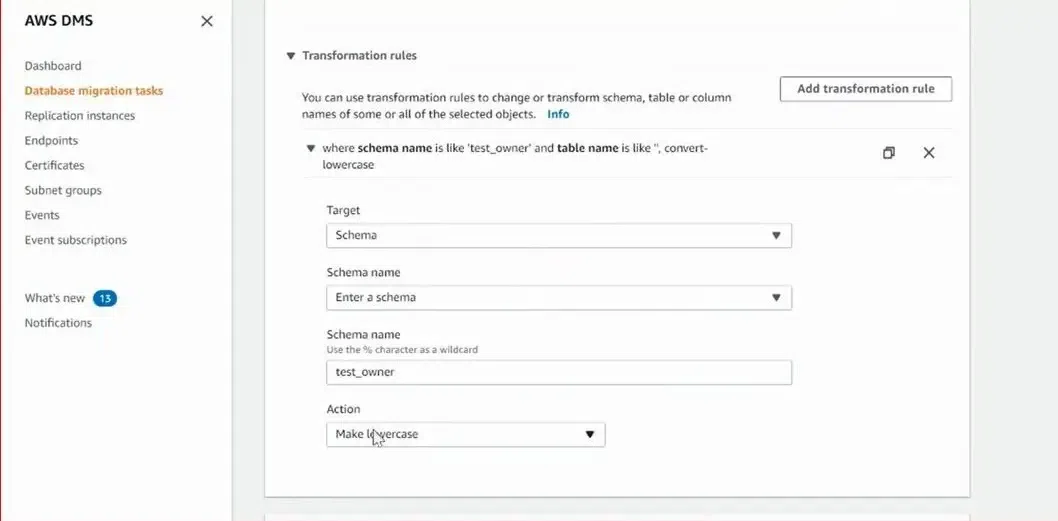Viewport: 1058px width, 521px height.
Task: Remove the transformation rule with X icon
Action: click(x=929, y=153)
